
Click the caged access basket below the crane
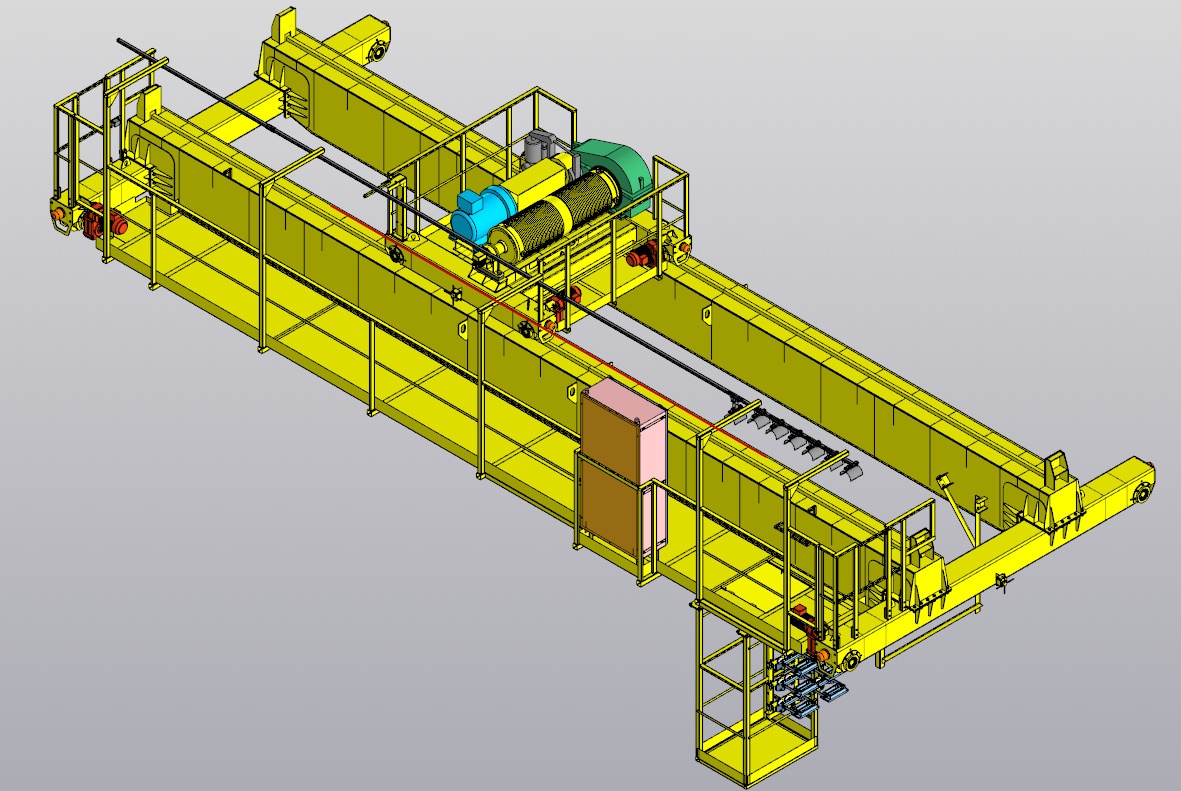tap(756, 693)
